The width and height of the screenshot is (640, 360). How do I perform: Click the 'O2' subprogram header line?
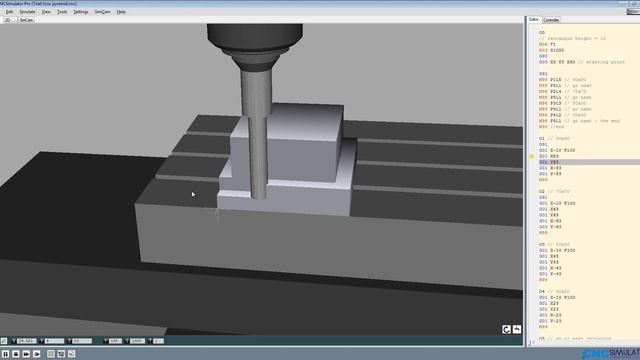[553, 191]
